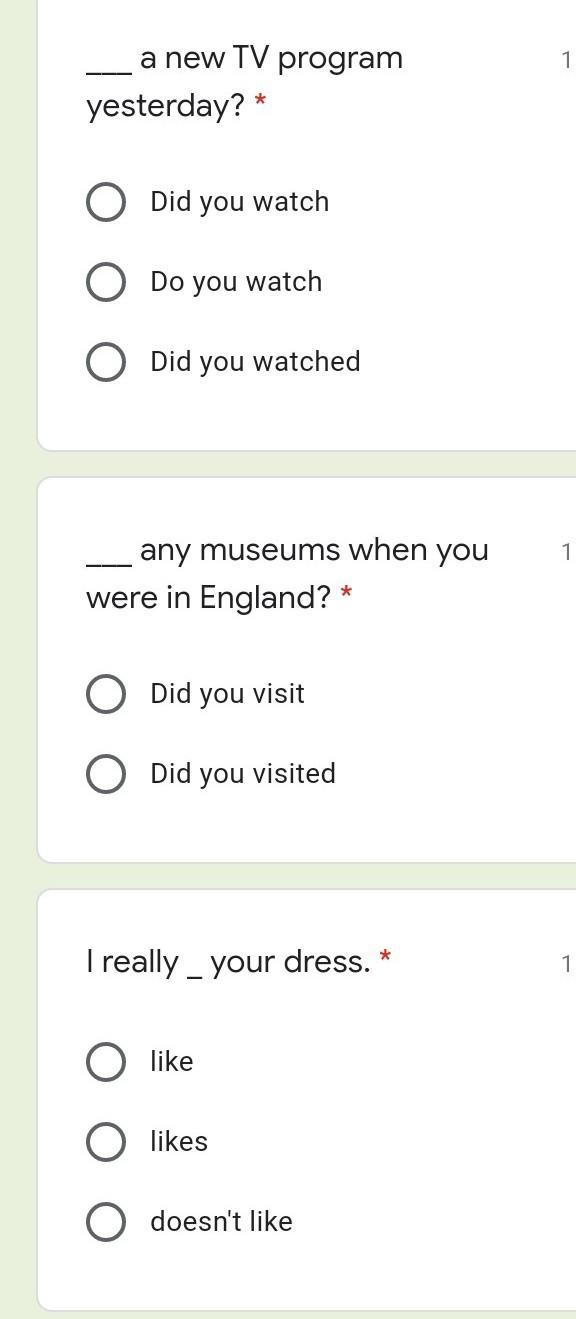Viewport: 576px width, 1319px height.
Task: Tap the 'Did you watched' answer label
Action: pyautogui.click(x=255, y=362)
